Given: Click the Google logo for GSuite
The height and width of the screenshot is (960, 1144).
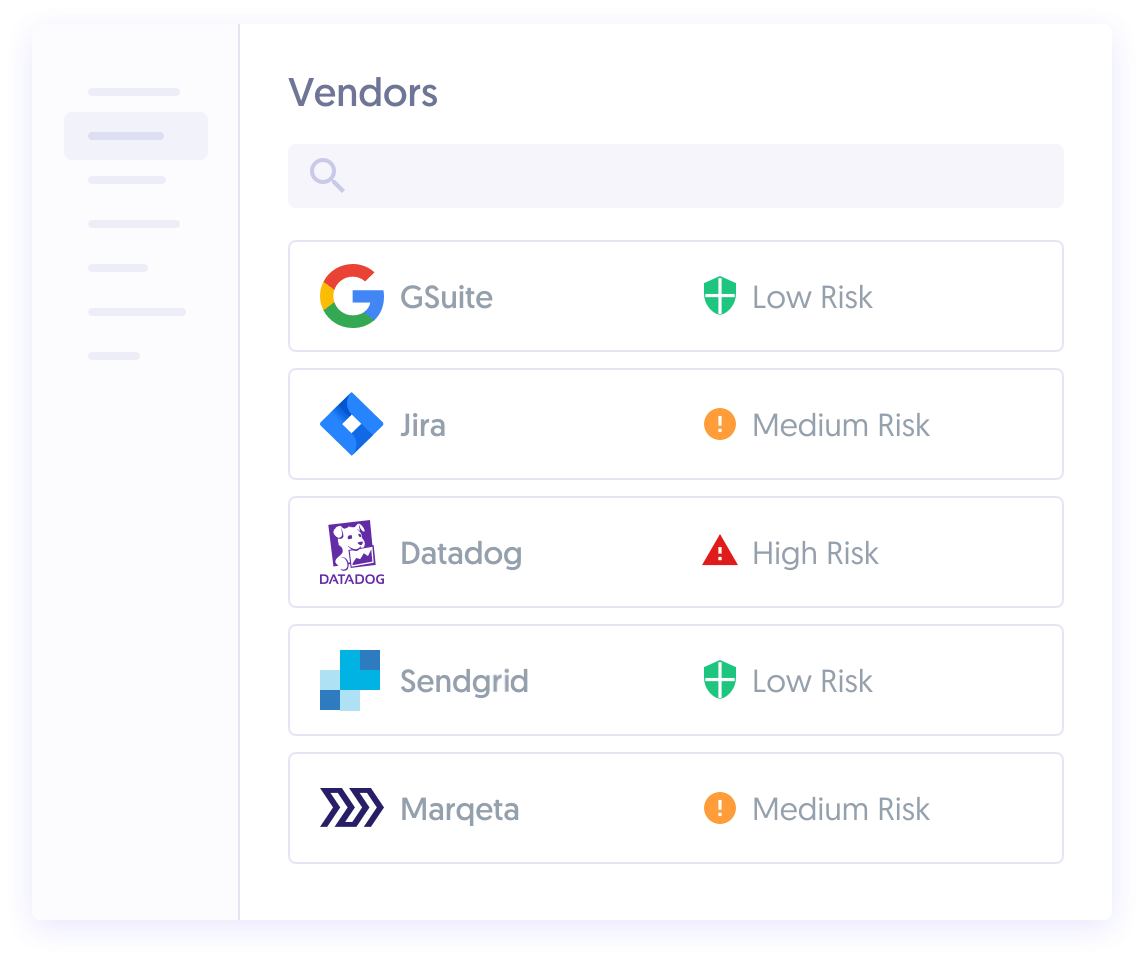Looking at the screenshot, I should click(x=352, y=296).
